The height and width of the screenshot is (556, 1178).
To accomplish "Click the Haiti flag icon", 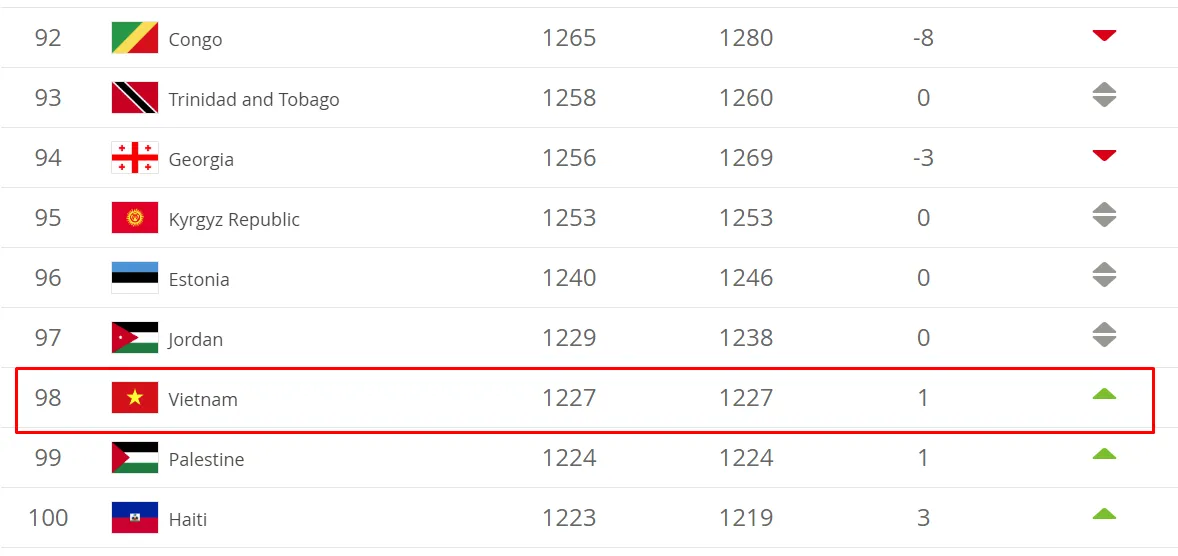I will coord(134,518).
